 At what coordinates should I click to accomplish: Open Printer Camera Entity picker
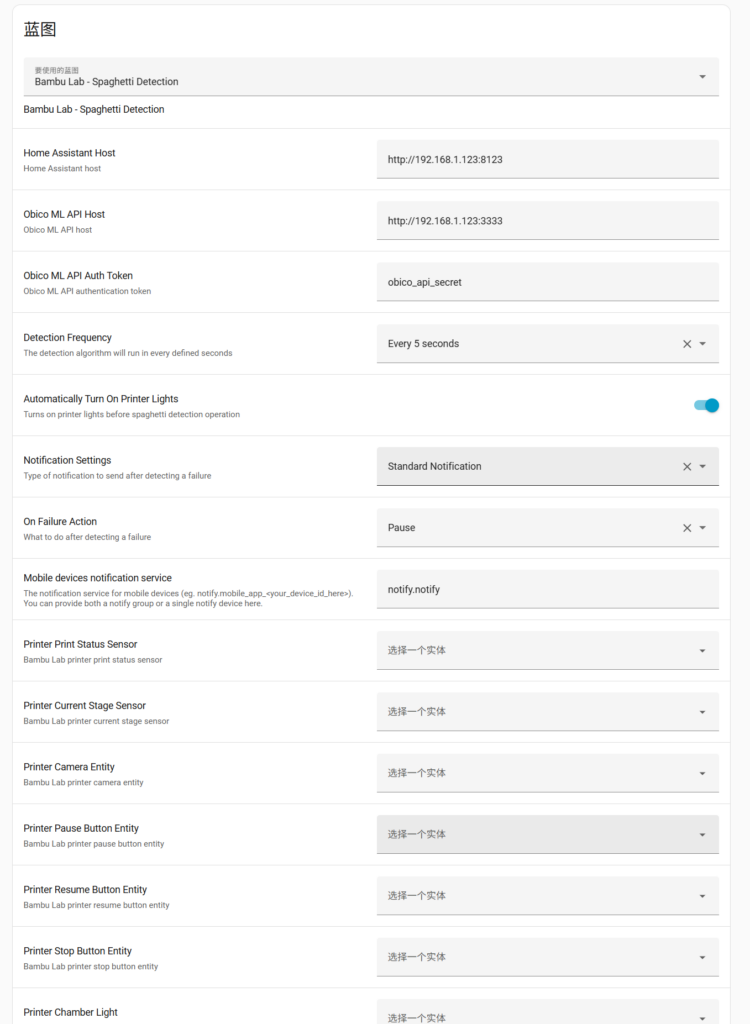point(547,773)
